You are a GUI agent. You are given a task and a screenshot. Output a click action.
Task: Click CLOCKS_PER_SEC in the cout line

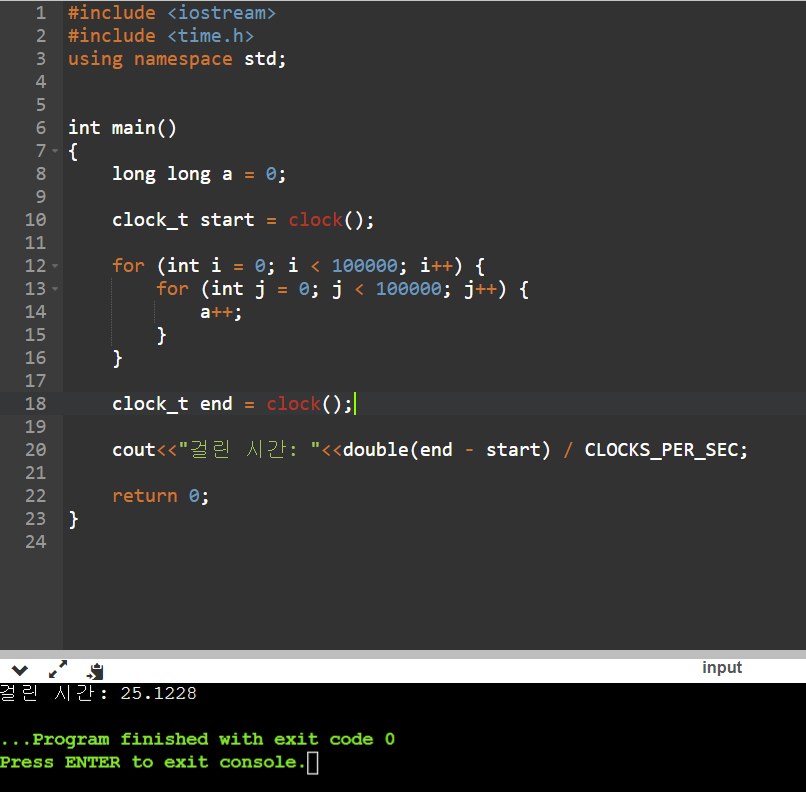coord(661,450)
